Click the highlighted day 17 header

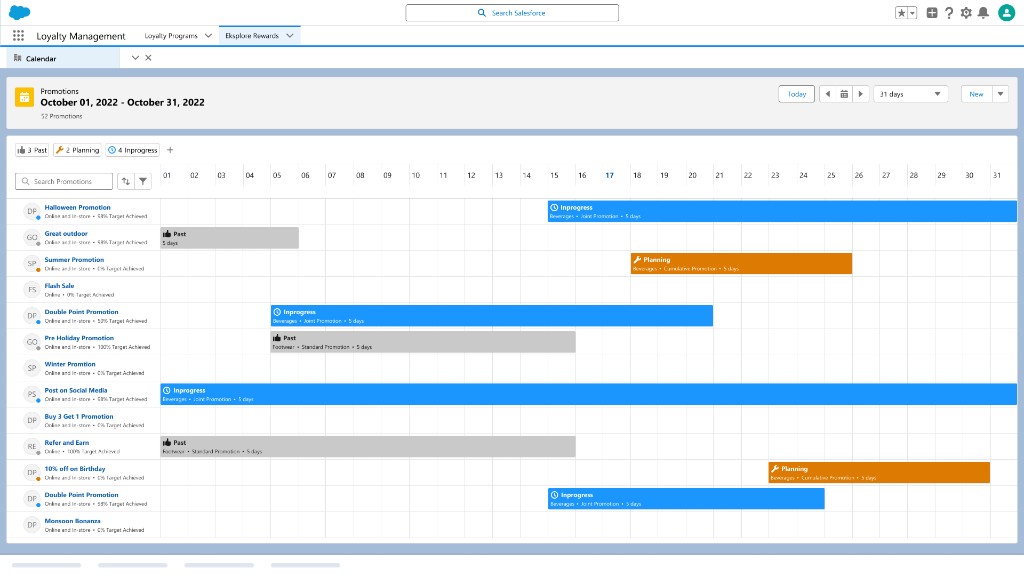point(609,176)
